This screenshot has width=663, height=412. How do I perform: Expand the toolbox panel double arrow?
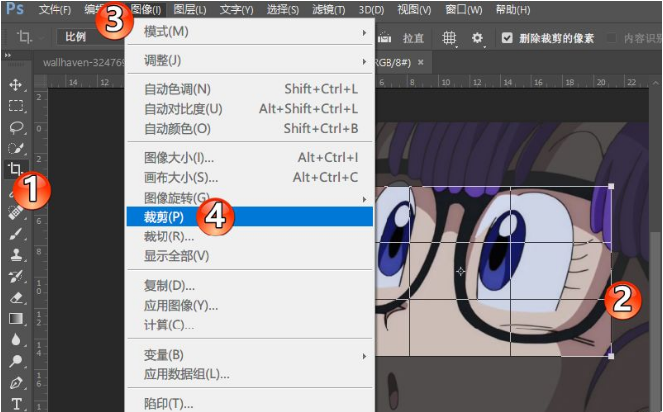point(8,55)
